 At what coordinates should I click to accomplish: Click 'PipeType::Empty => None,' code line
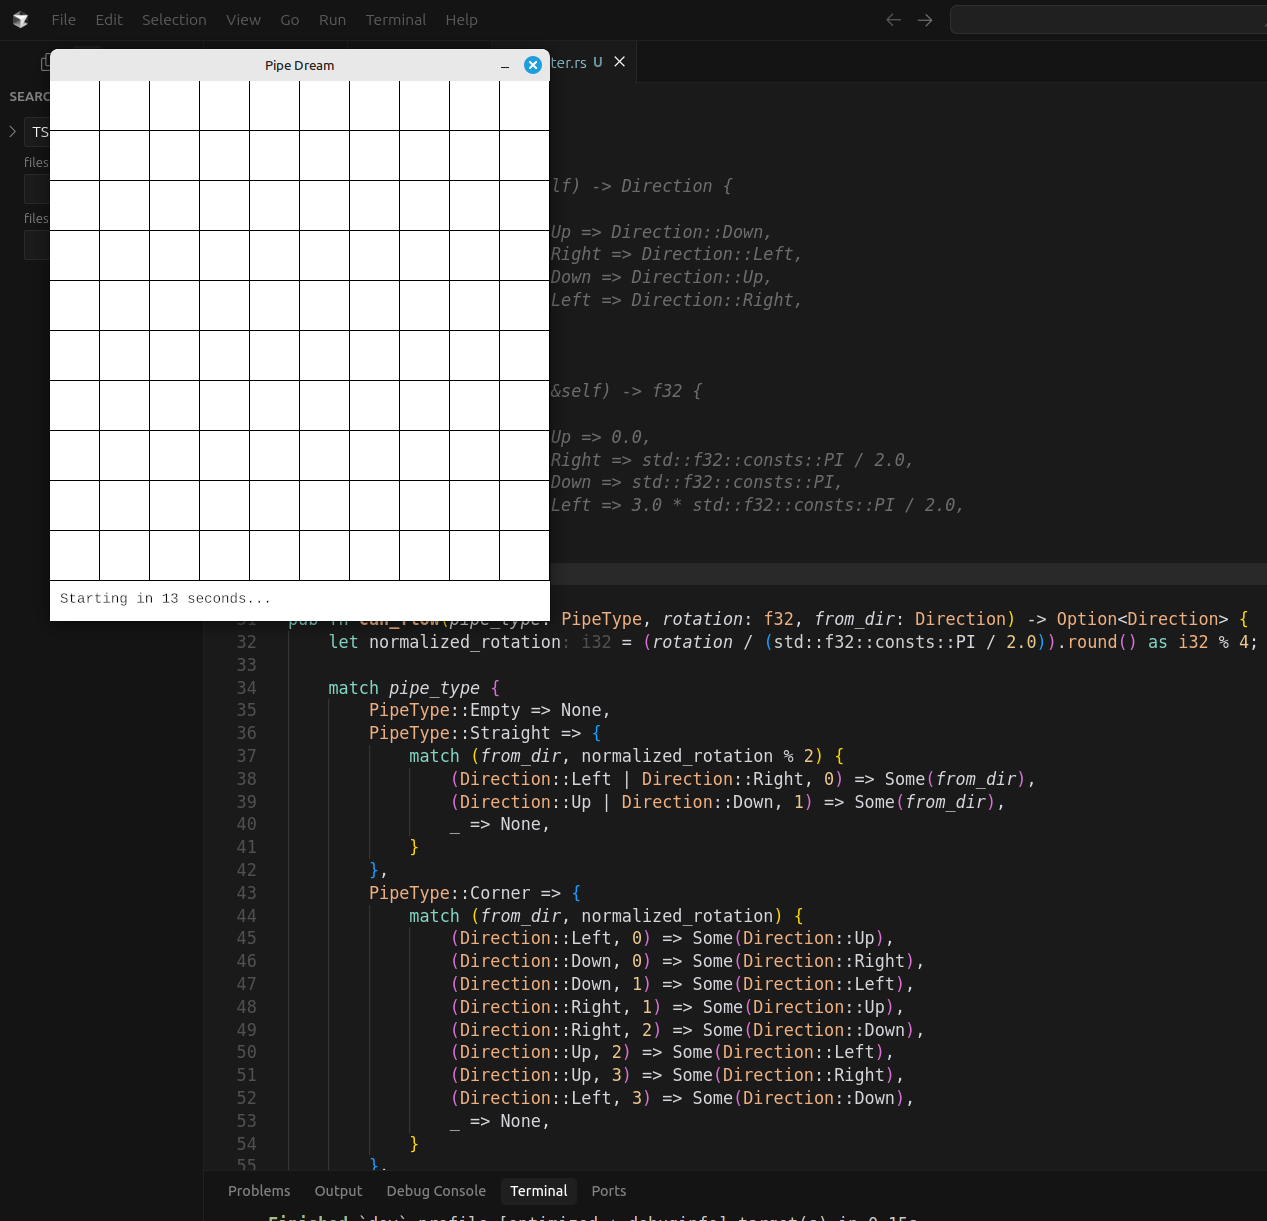click(x=489, y=710)
